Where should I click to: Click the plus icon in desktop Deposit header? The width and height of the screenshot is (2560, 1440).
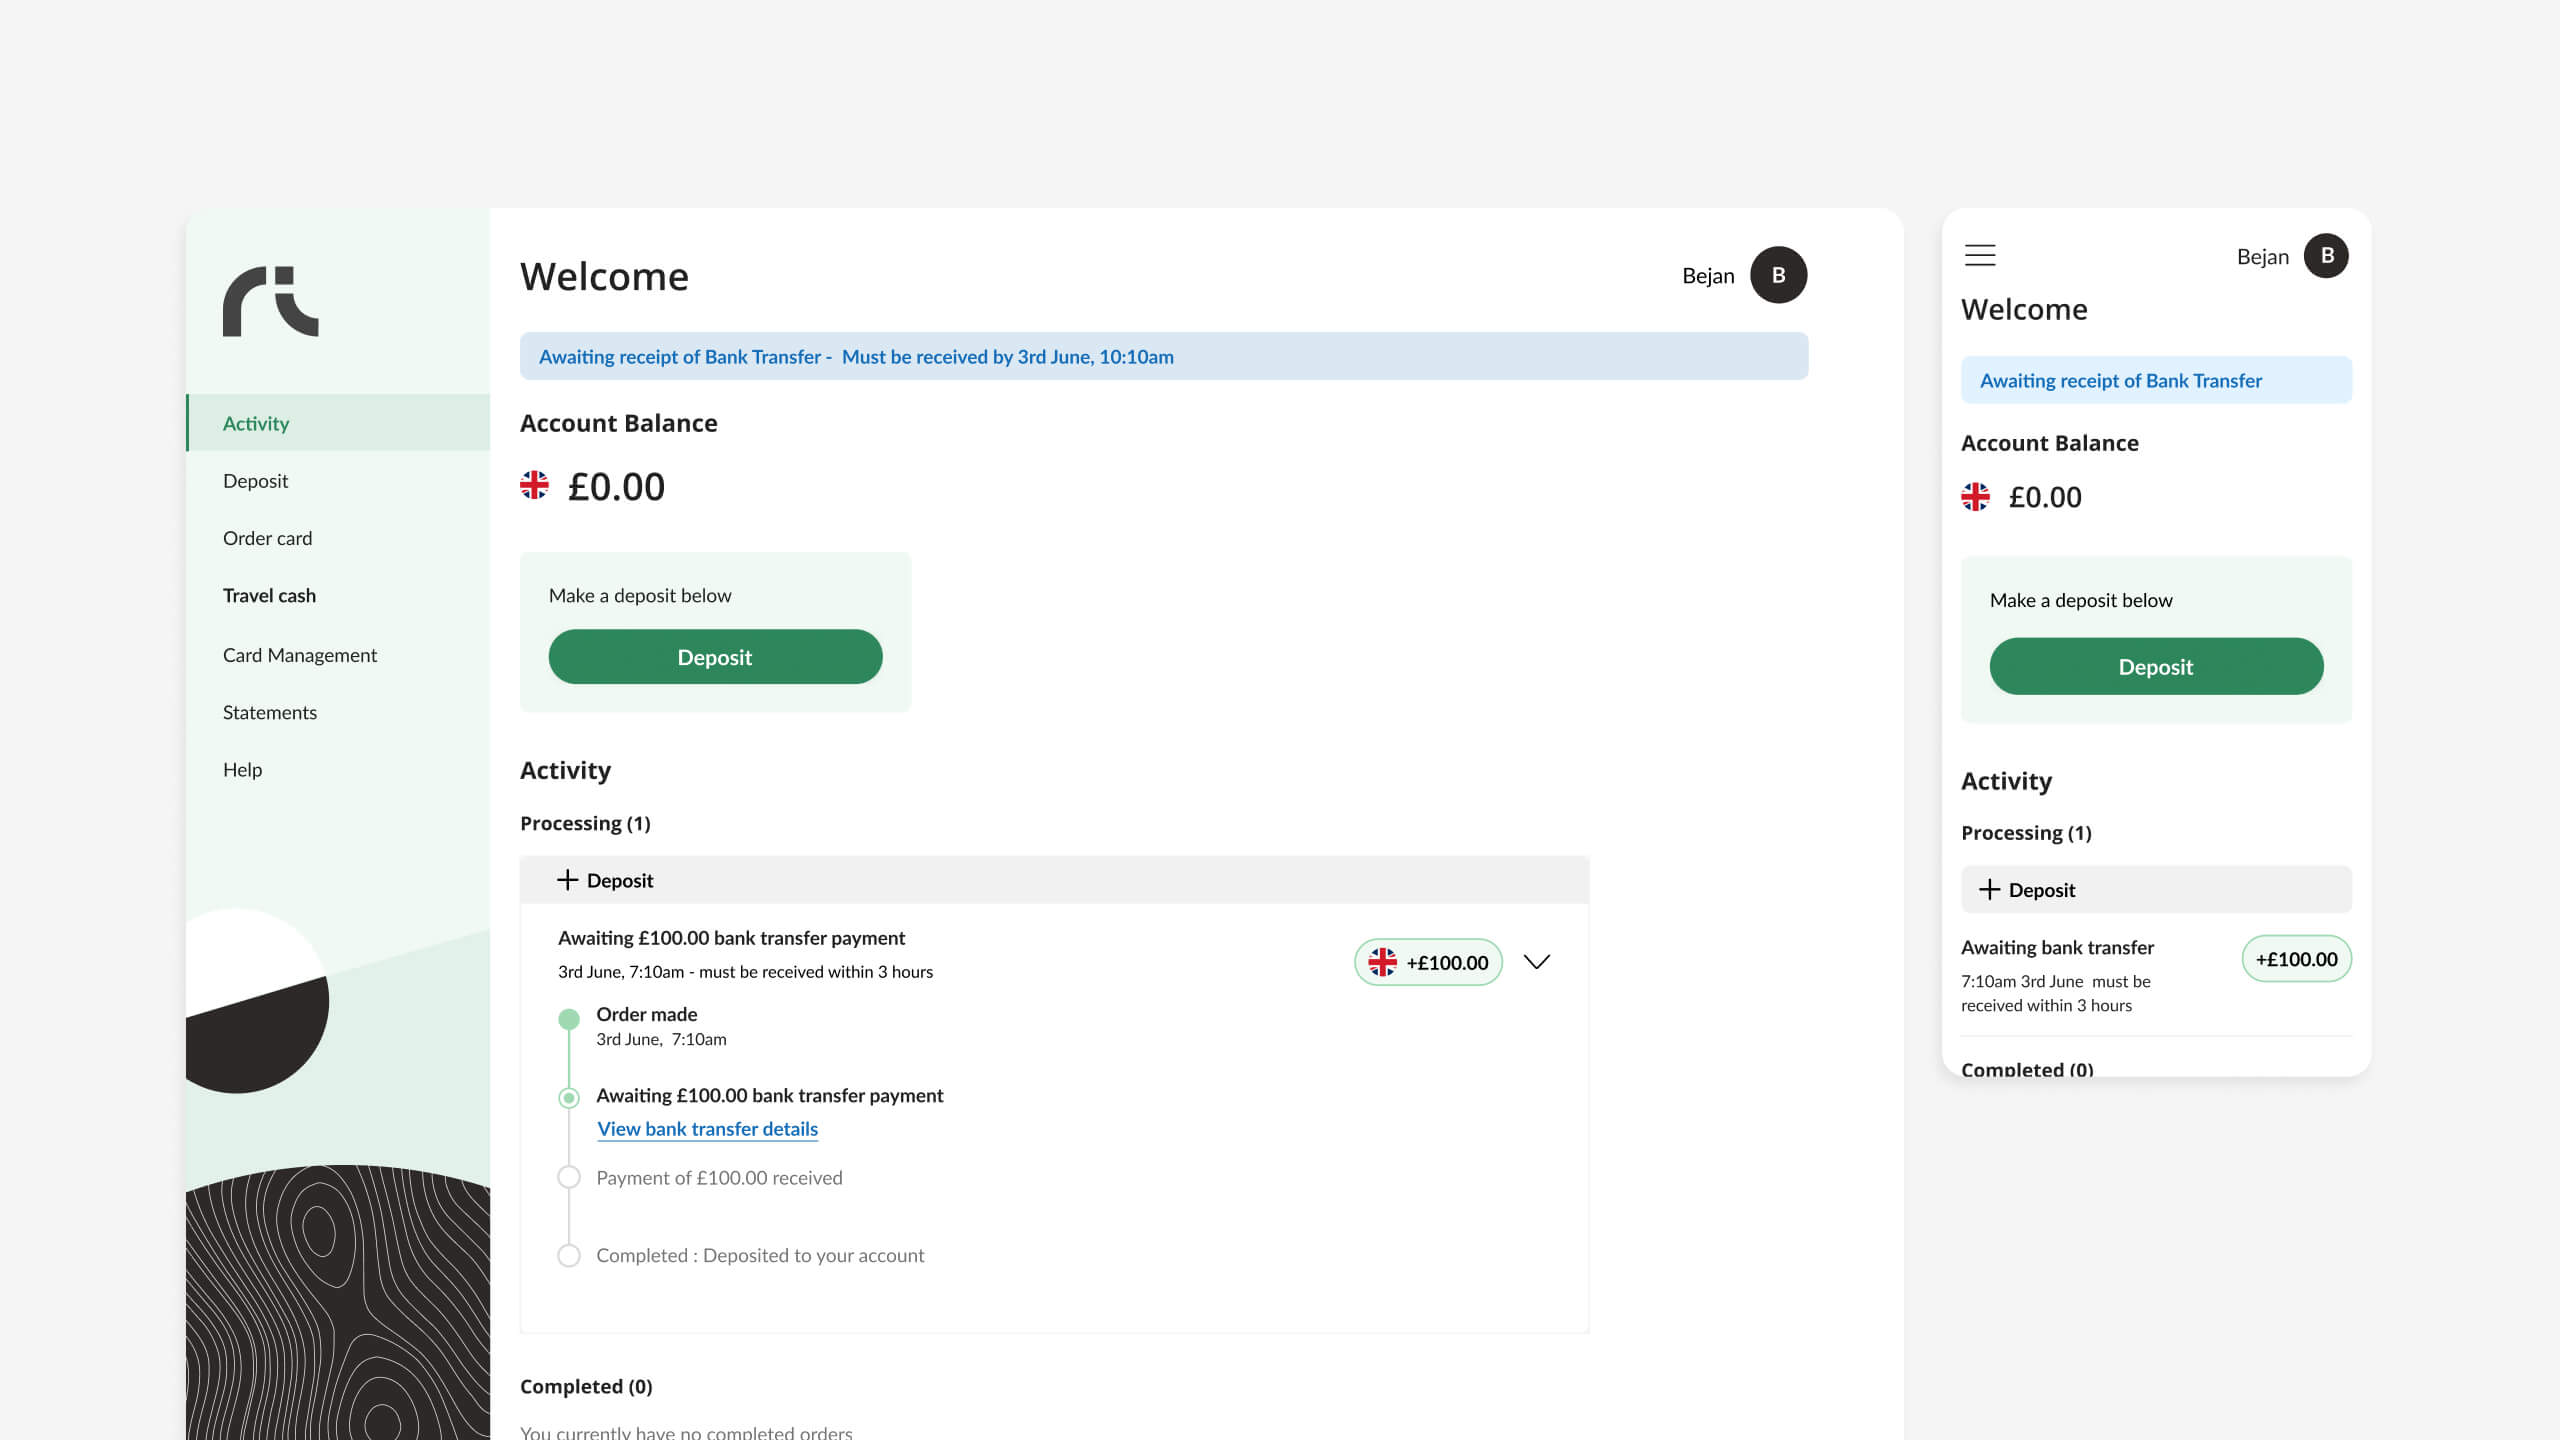(567, 880)
